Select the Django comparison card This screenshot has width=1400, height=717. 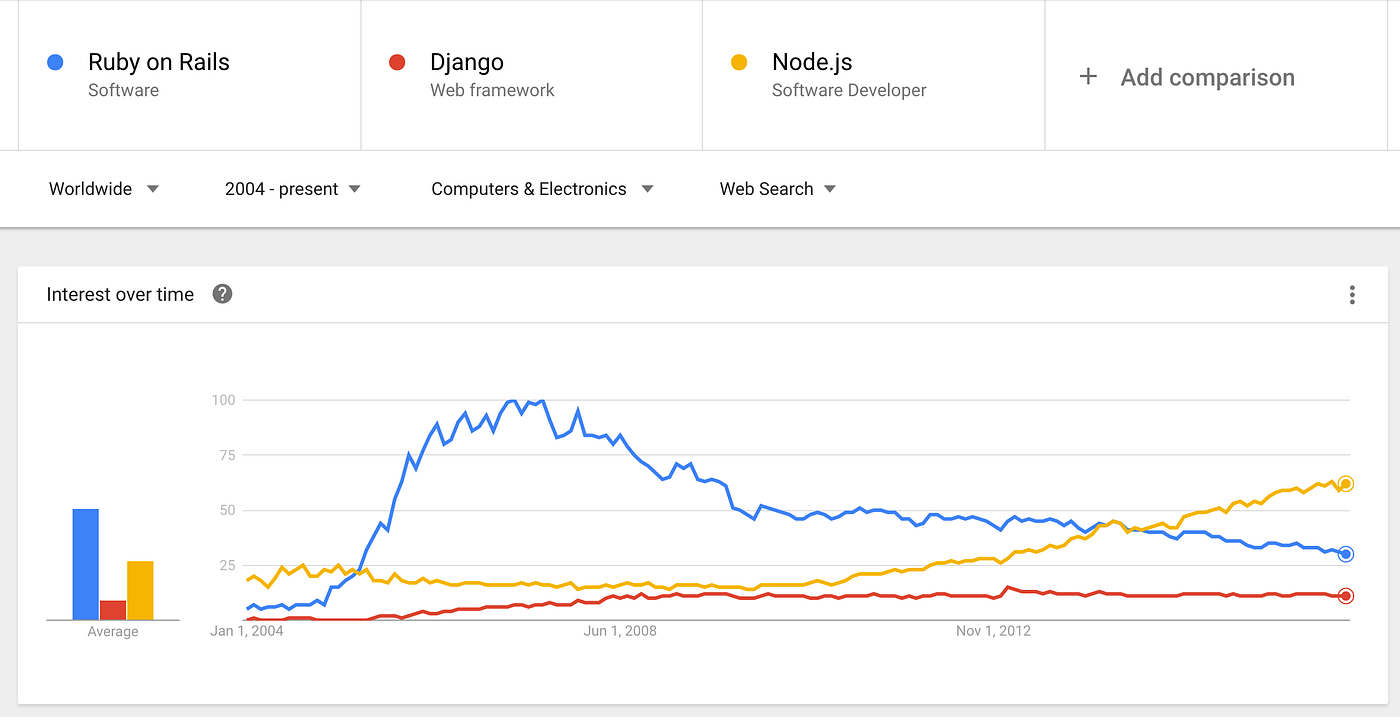click(531, 74)
